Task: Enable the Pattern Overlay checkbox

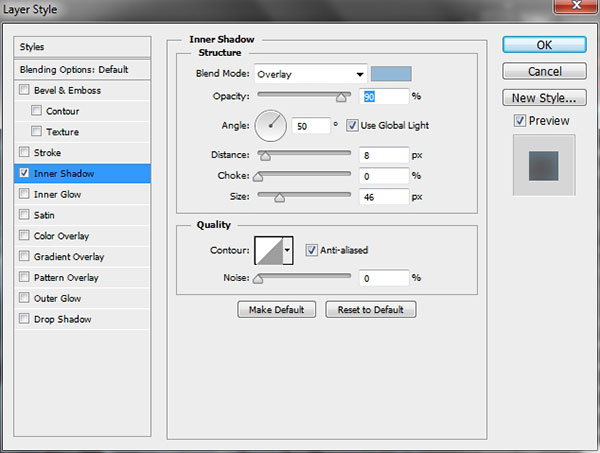Action: [24, 277]
